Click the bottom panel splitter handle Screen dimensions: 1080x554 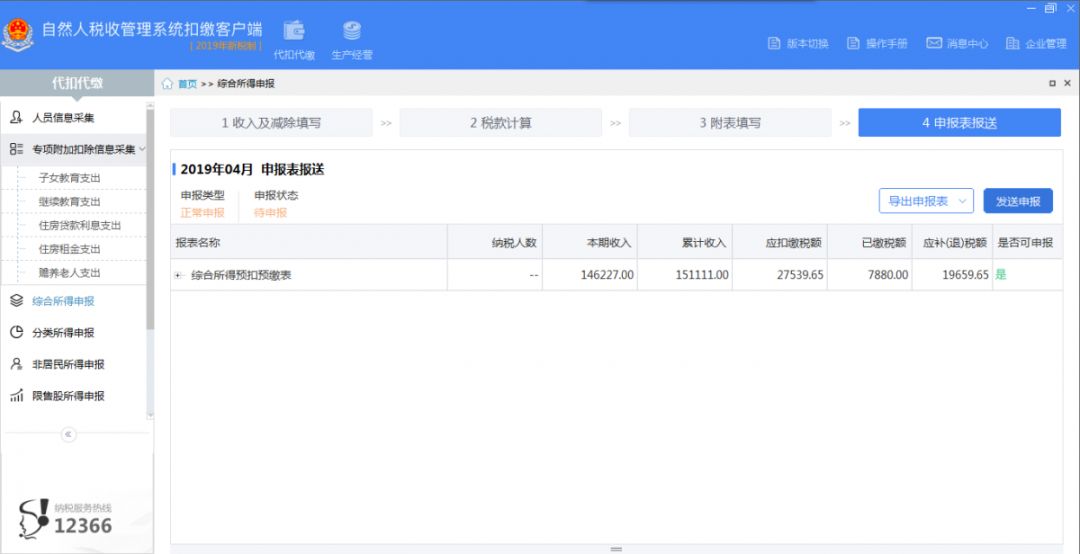coord(616,549)
